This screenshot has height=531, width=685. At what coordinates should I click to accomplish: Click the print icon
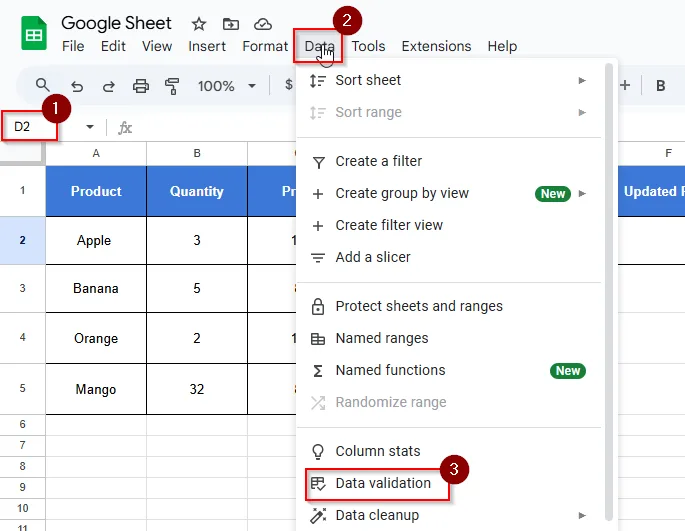tap(141, 86)
